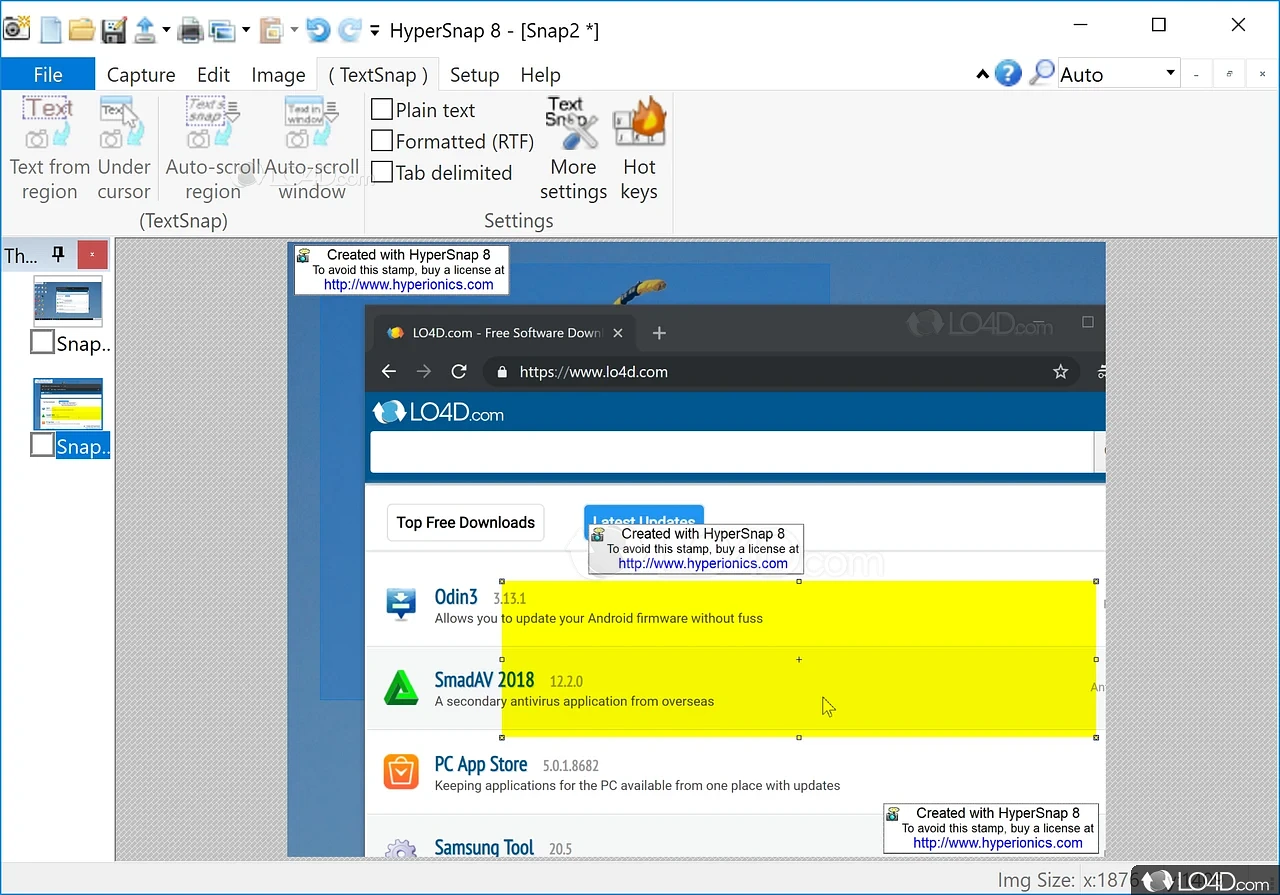Click the clipboard paste icon

click(x=271, y=30)
